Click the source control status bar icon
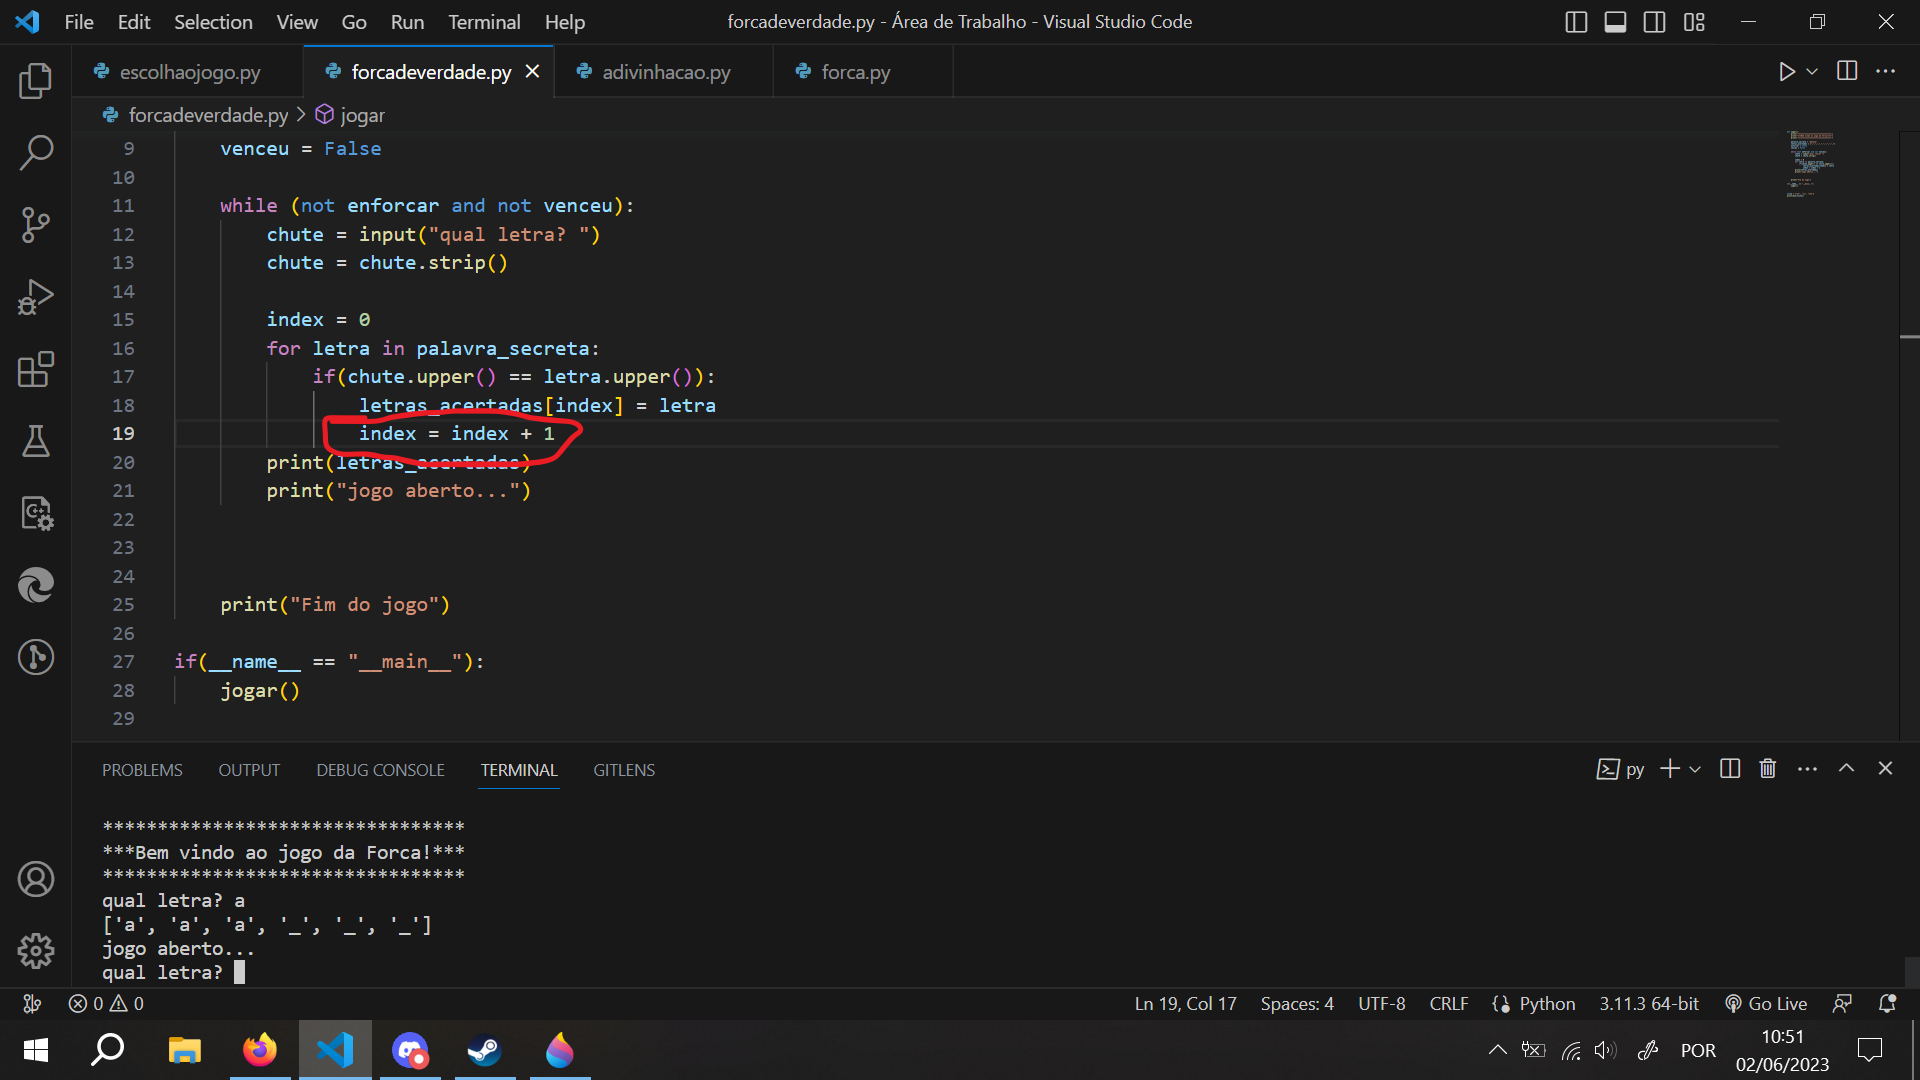The width and height of the screenshot is (1920, 1080). (32, 1003)
